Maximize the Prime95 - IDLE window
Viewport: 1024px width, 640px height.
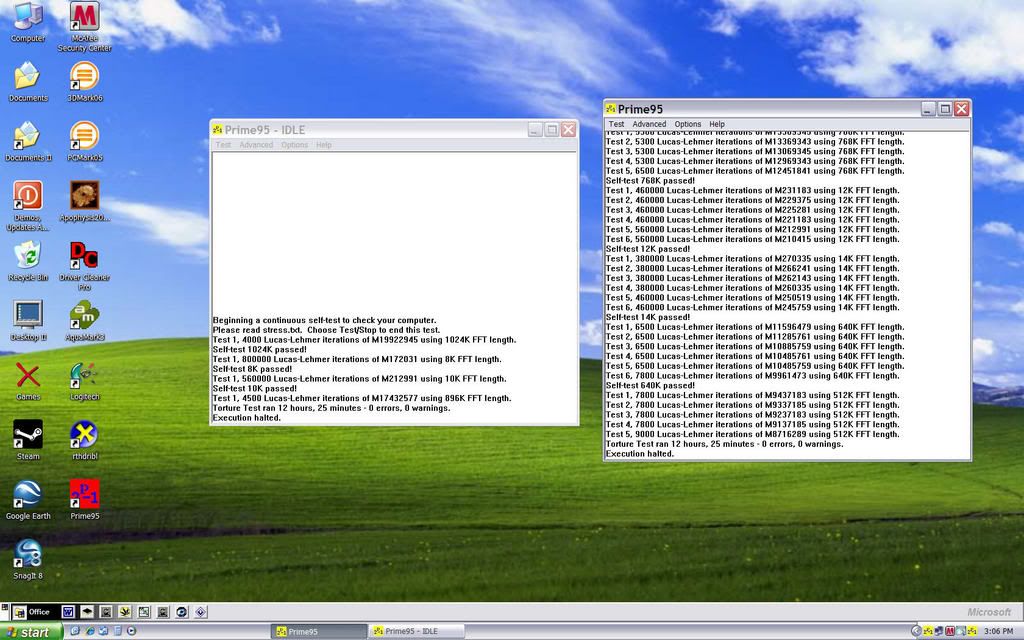[x=552, y=130]
